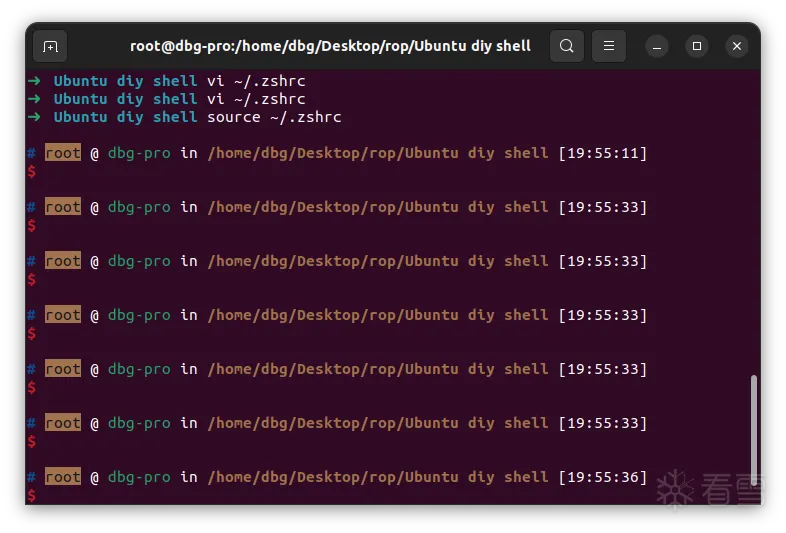
Task: Click the path in the 19:55:11 prompt line
Action: pos(378,153)
